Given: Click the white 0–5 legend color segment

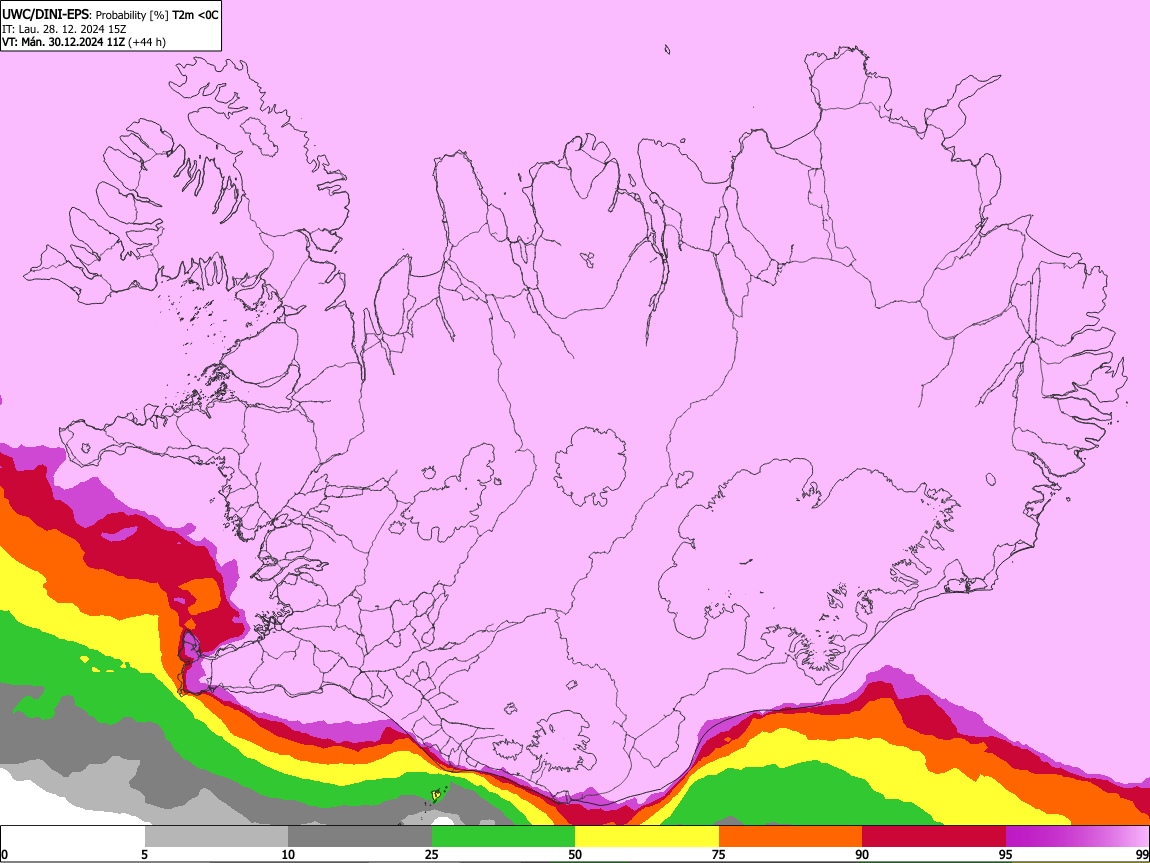Looking at the screenshot, I should pyautogui.click(x=73, y=837).
